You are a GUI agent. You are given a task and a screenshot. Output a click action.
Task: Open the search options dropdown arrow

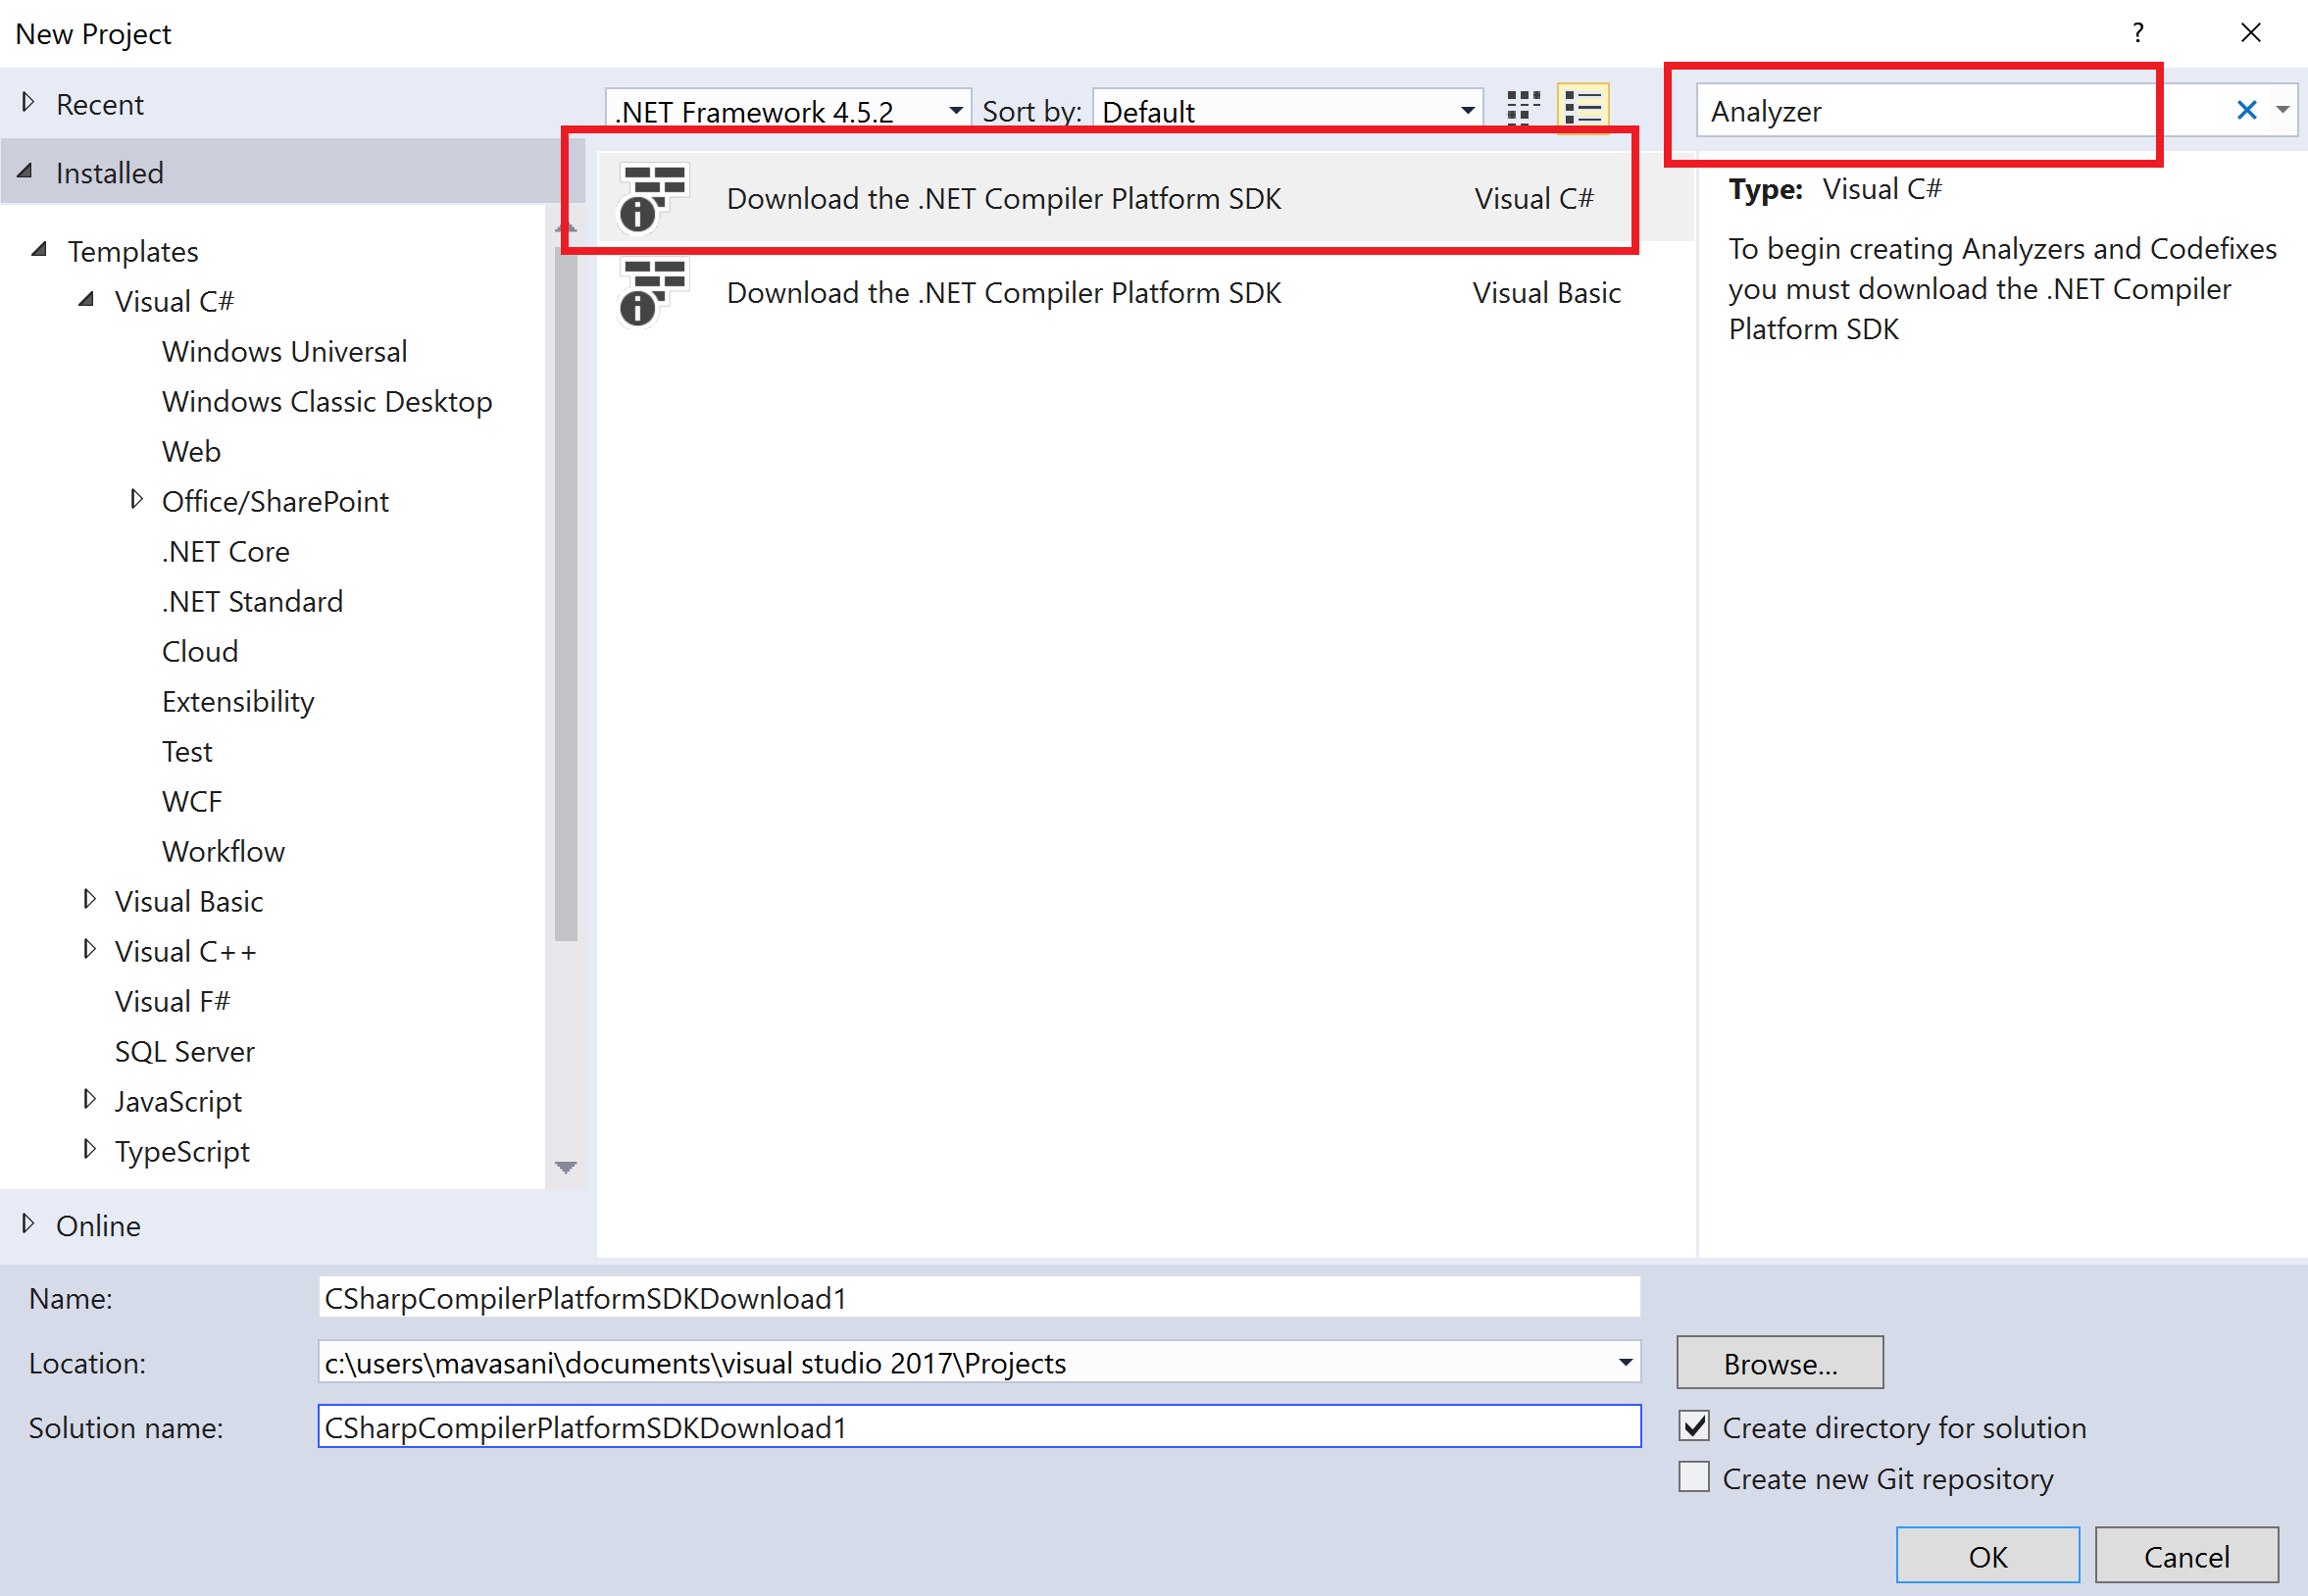(2283, 110)
